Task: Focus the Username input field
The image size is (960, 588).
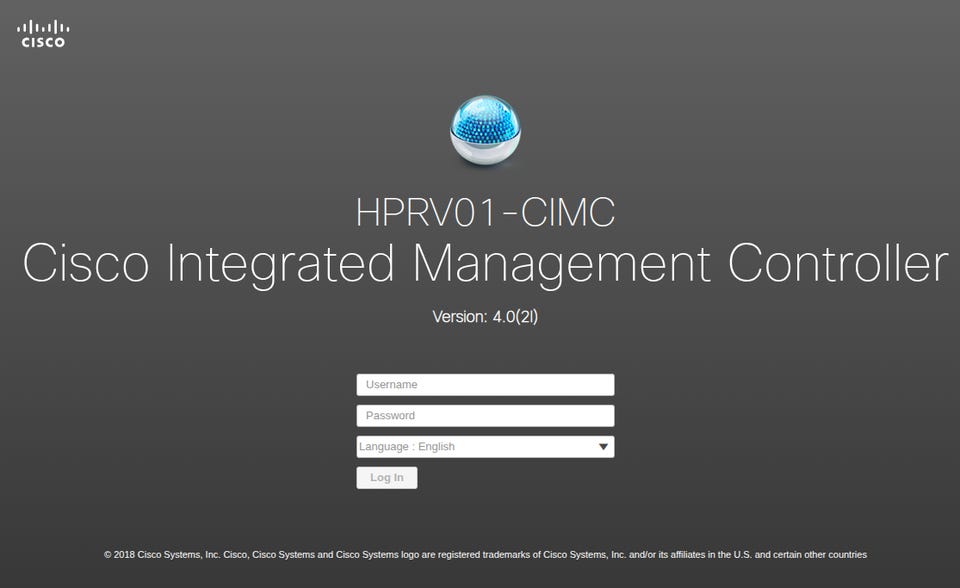Action: 486,385
